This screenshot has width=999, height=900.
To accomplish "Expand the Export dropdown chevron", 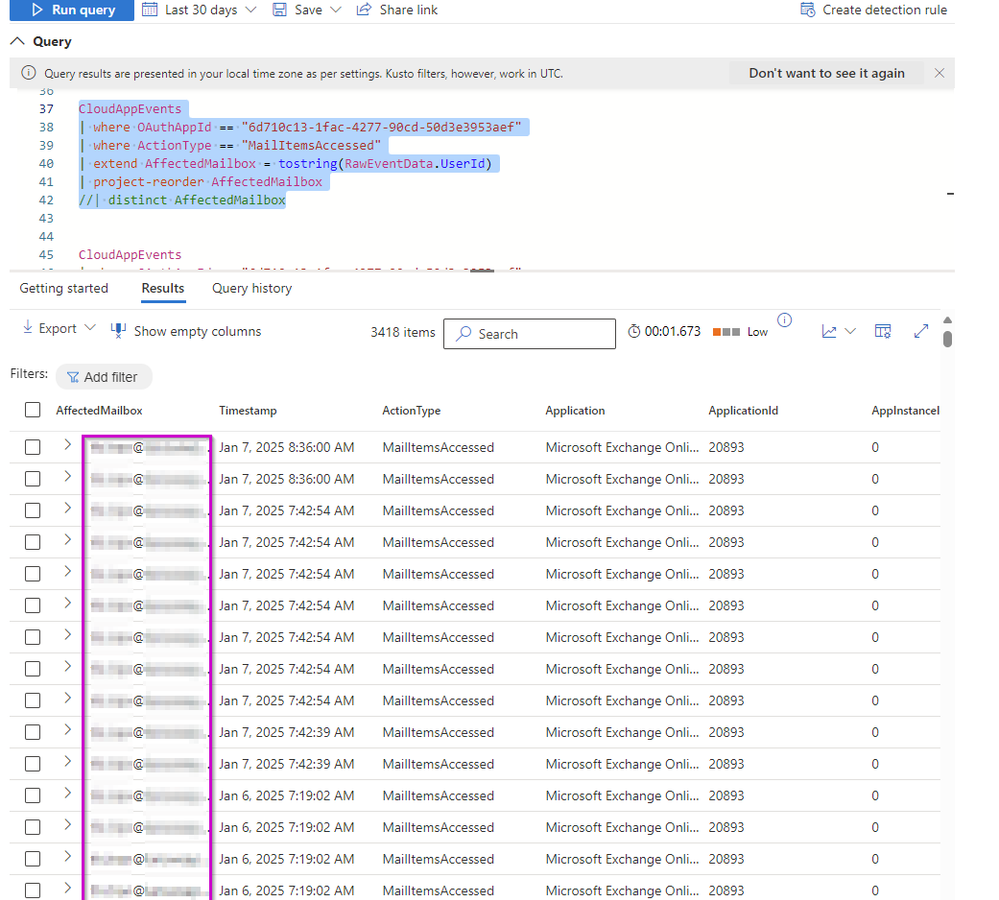I will [90, 327].
